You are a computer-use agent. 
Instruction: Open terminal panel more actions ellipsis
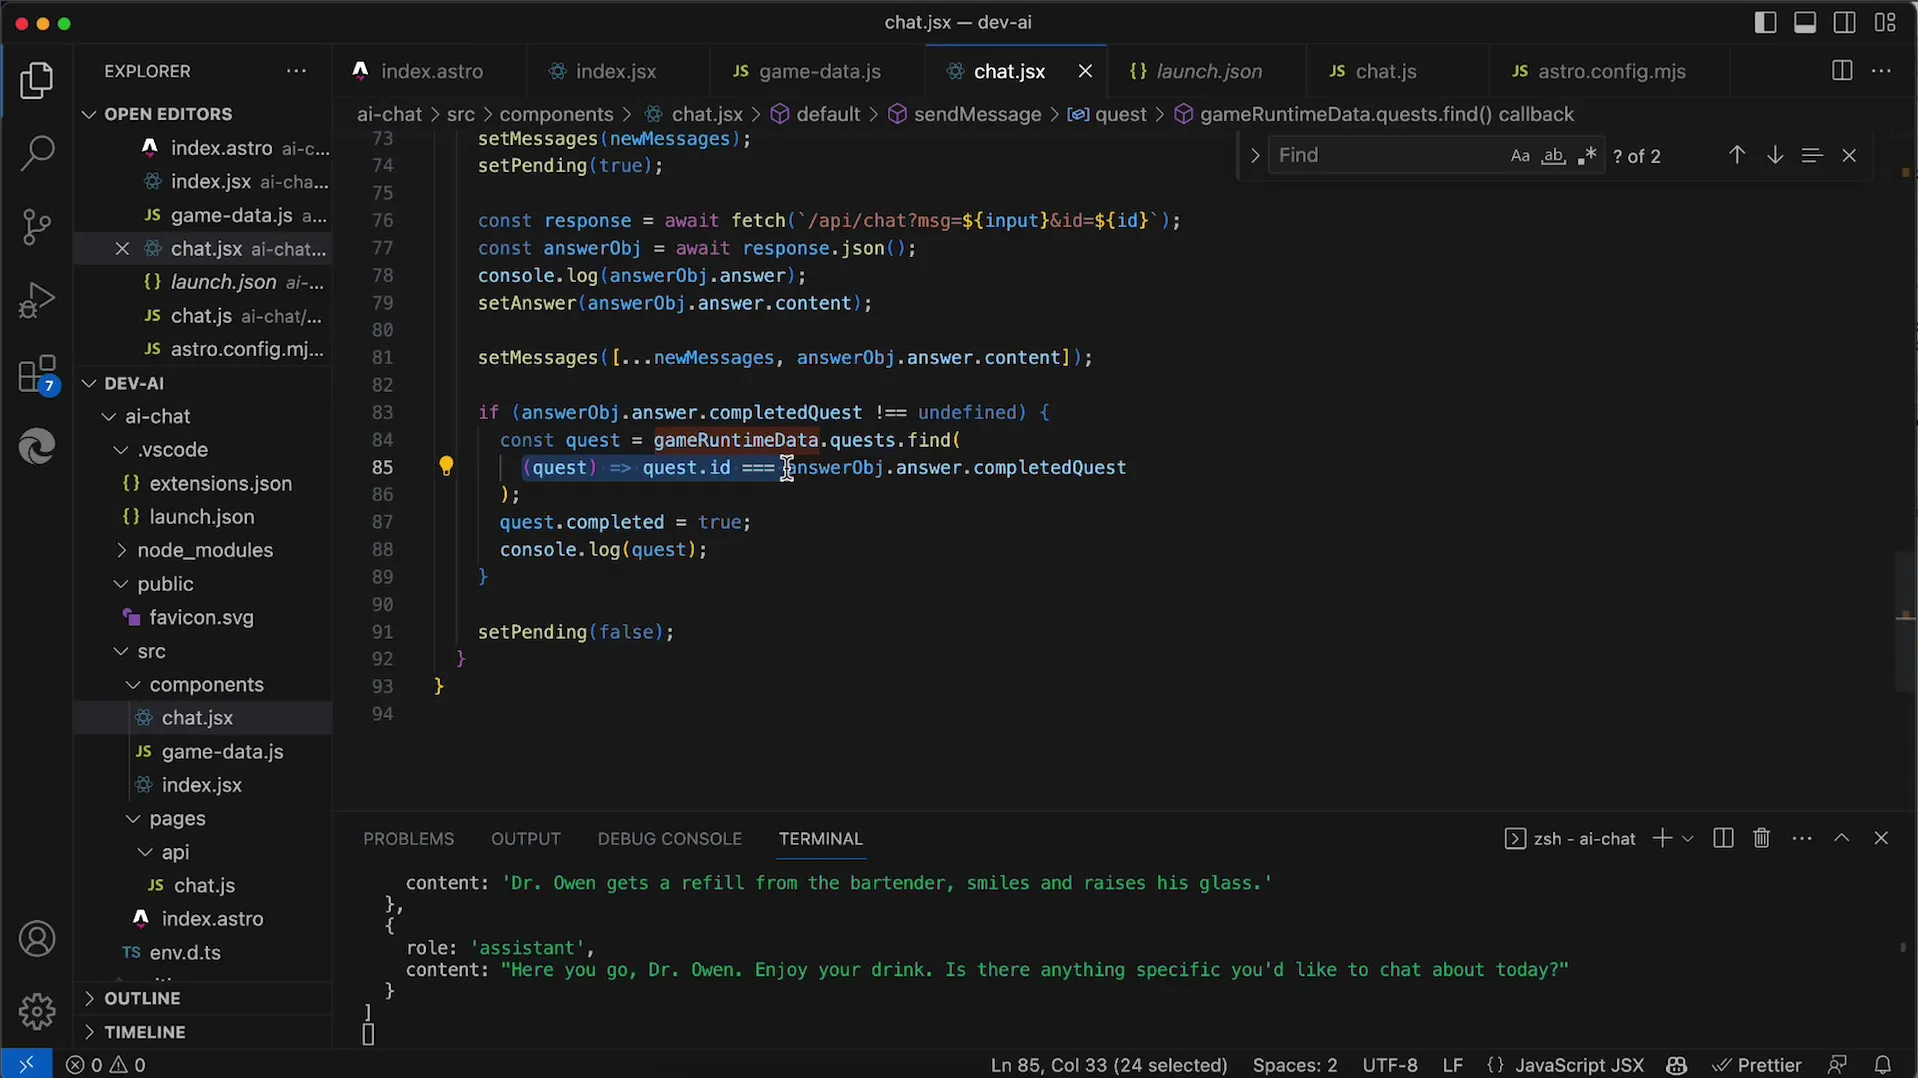pyautogui.click(x=1802, y=838)
